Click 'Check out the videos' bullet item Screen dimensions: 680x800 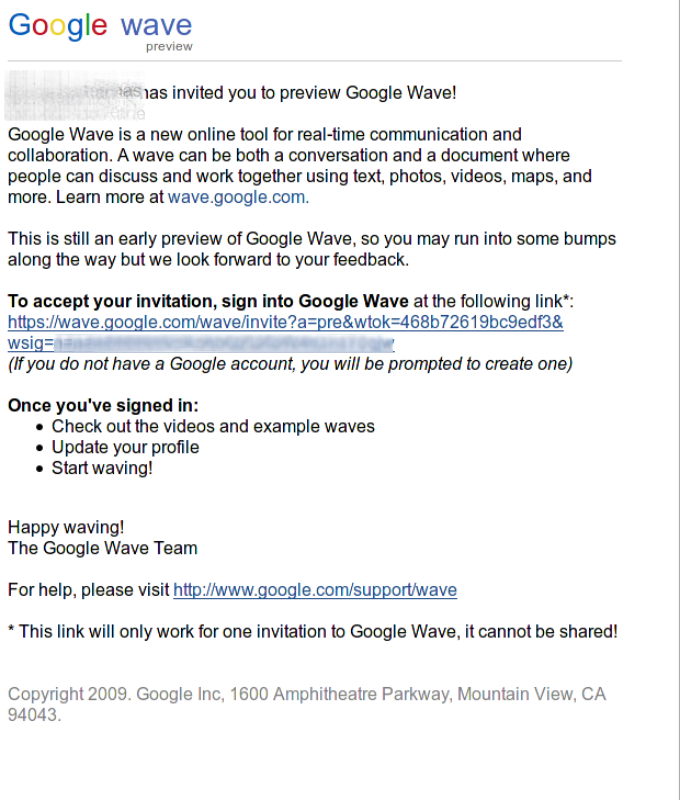point(213,427)
